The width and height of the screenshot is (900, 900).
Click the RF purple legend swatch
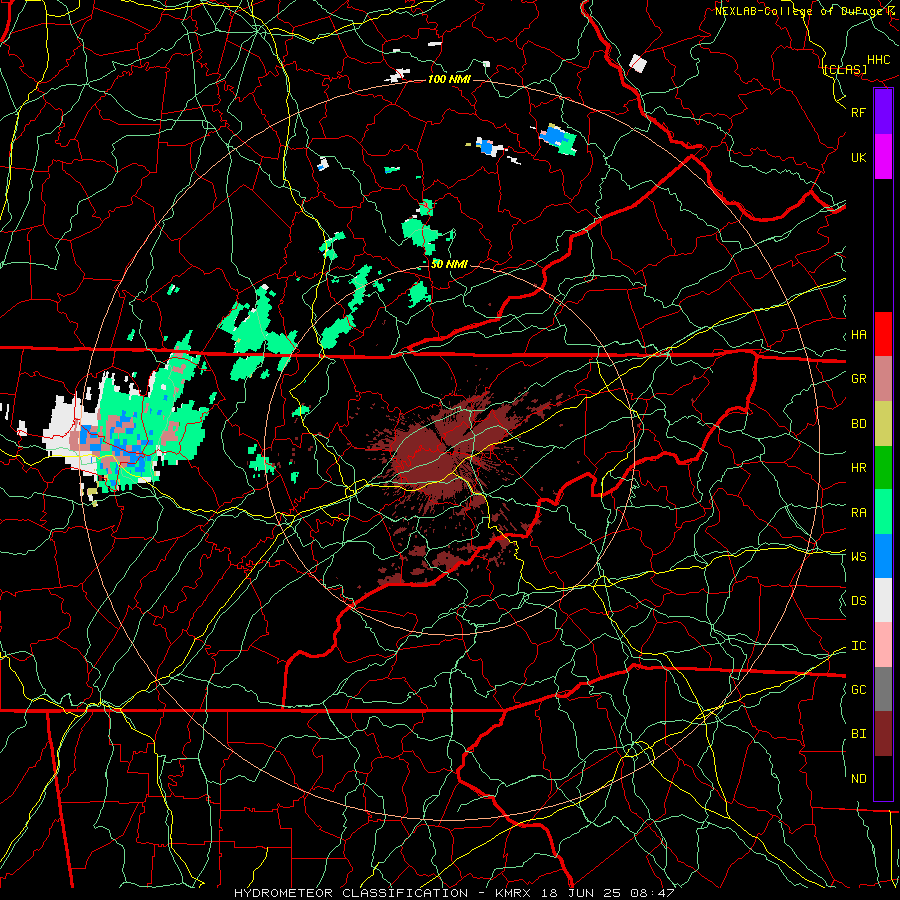pyautogui.click(x=883, y=112)
